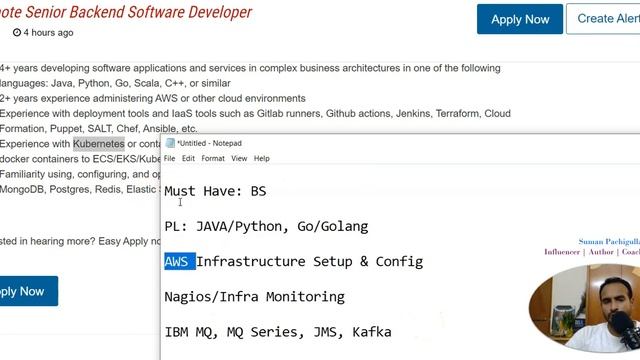640x360 pixels.
Task: Click the 'Easy Apply' sentence on webpage
Action: coord(80,241)
